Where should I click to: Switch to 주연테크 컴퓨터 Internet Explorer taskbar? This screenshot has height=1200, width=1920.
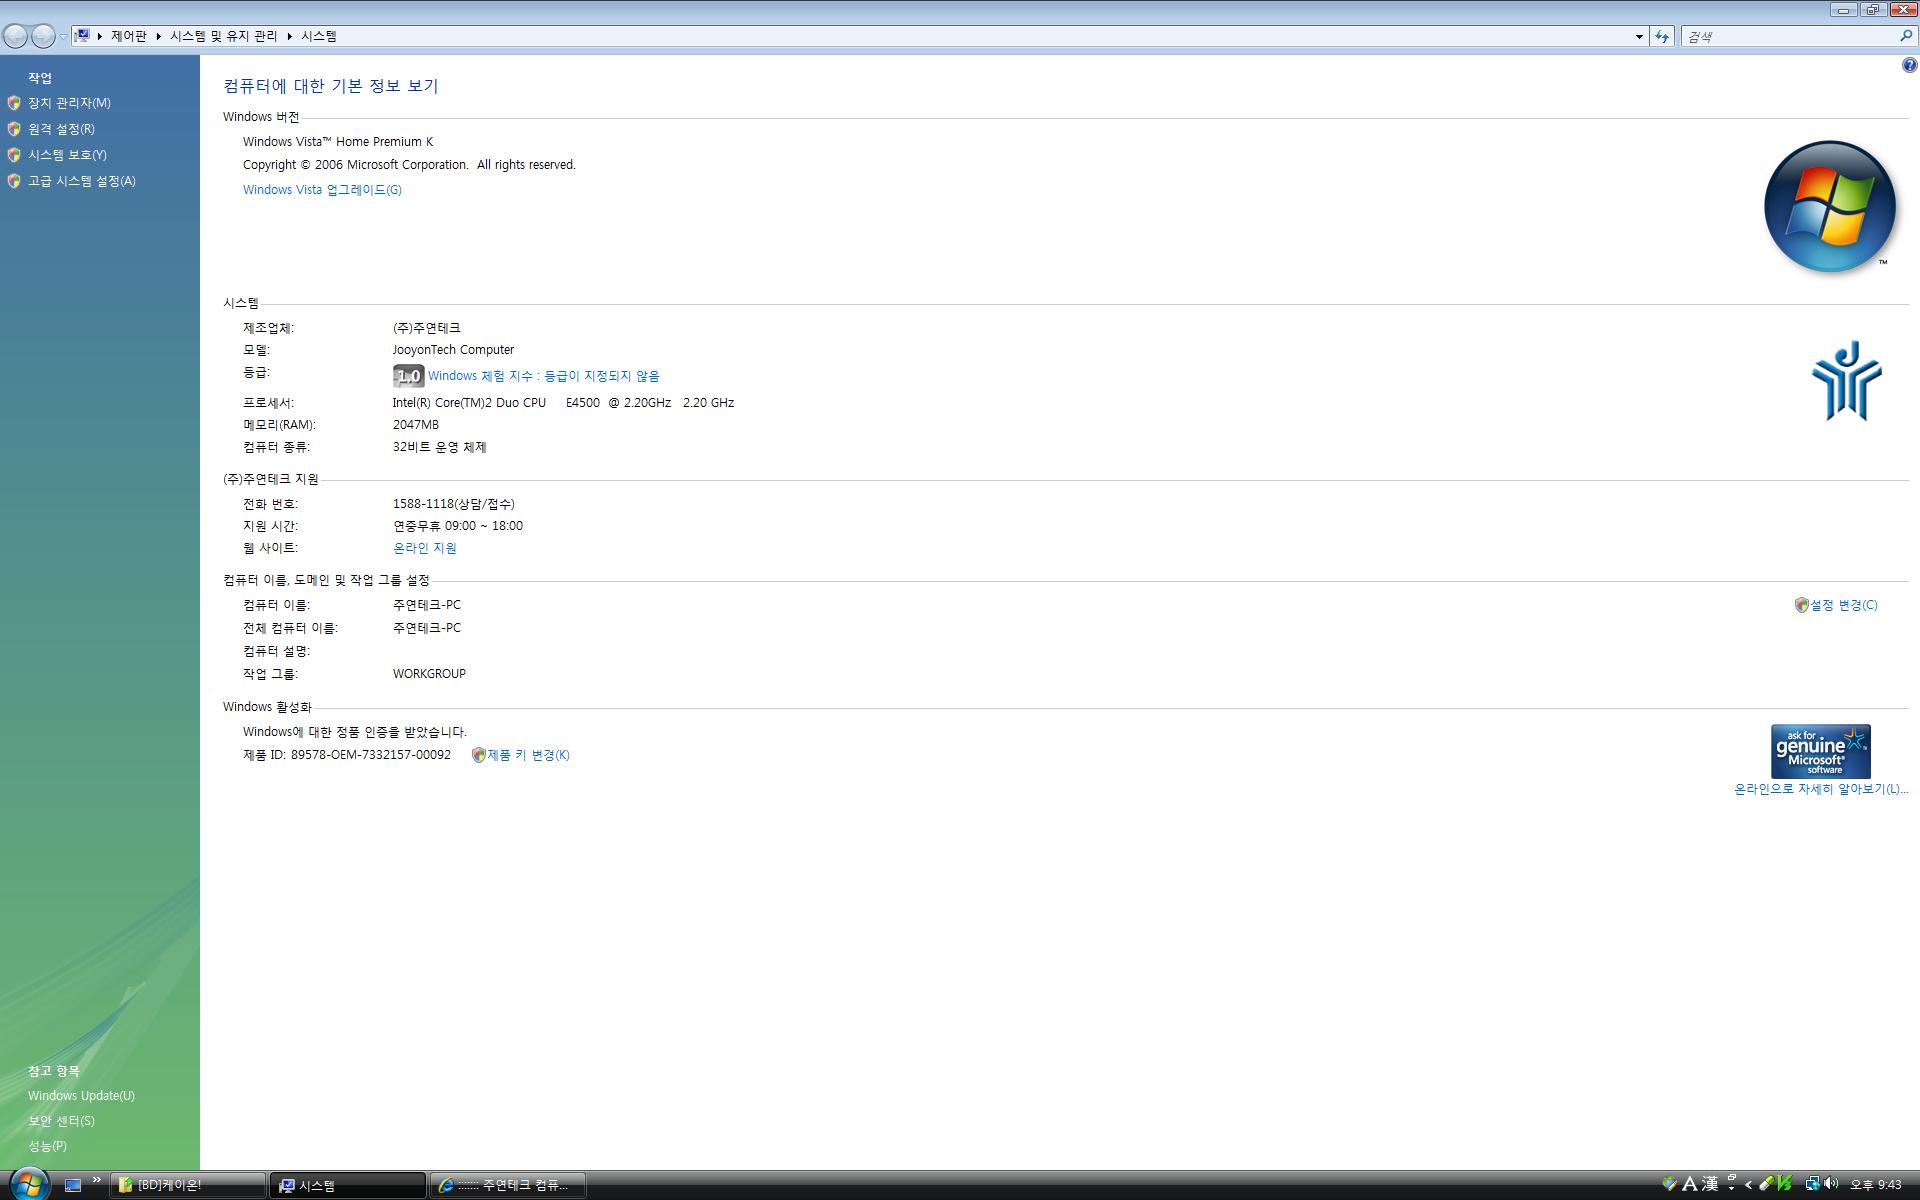coord(508,1185)
